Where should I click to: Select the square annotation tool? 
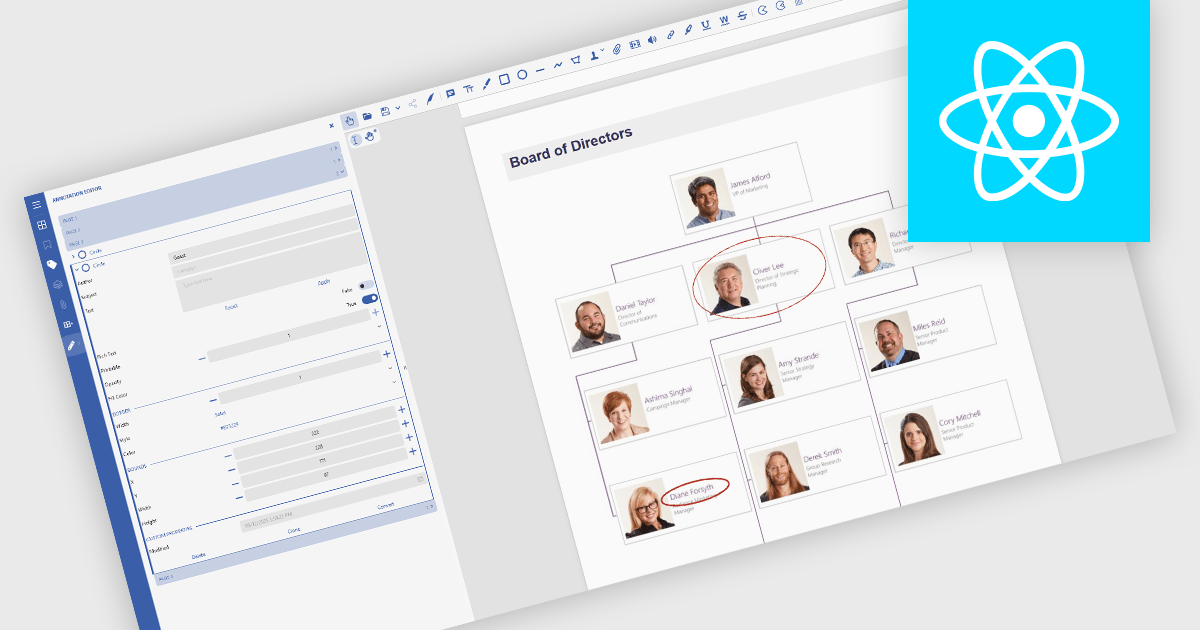pyautogui.click(x=504, y=79)
